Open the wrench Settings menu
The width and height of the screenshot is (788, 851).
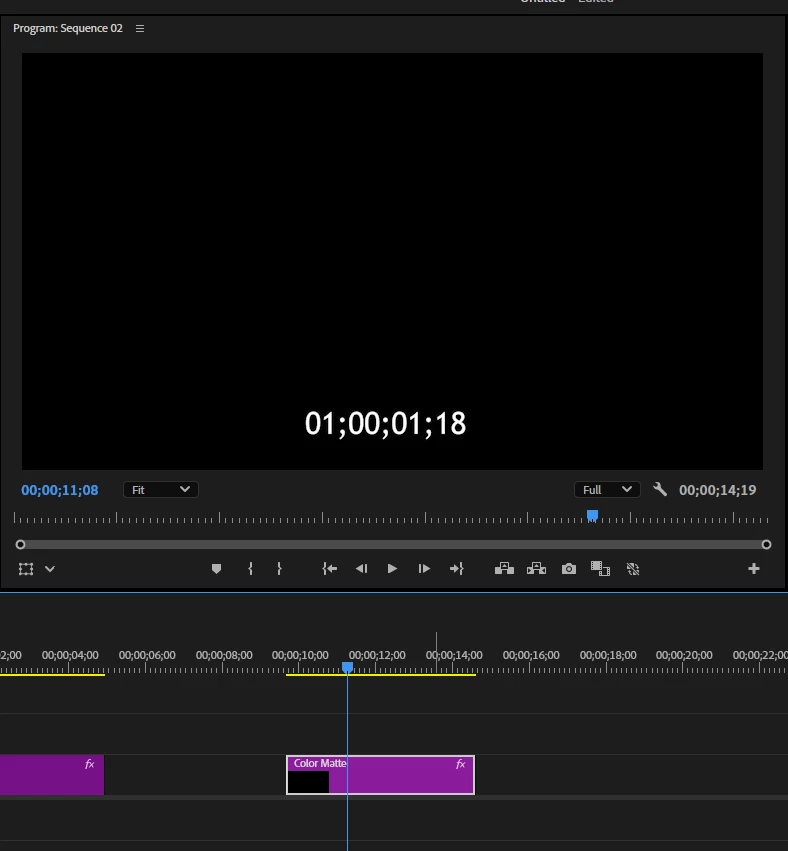tap(660, 490)
